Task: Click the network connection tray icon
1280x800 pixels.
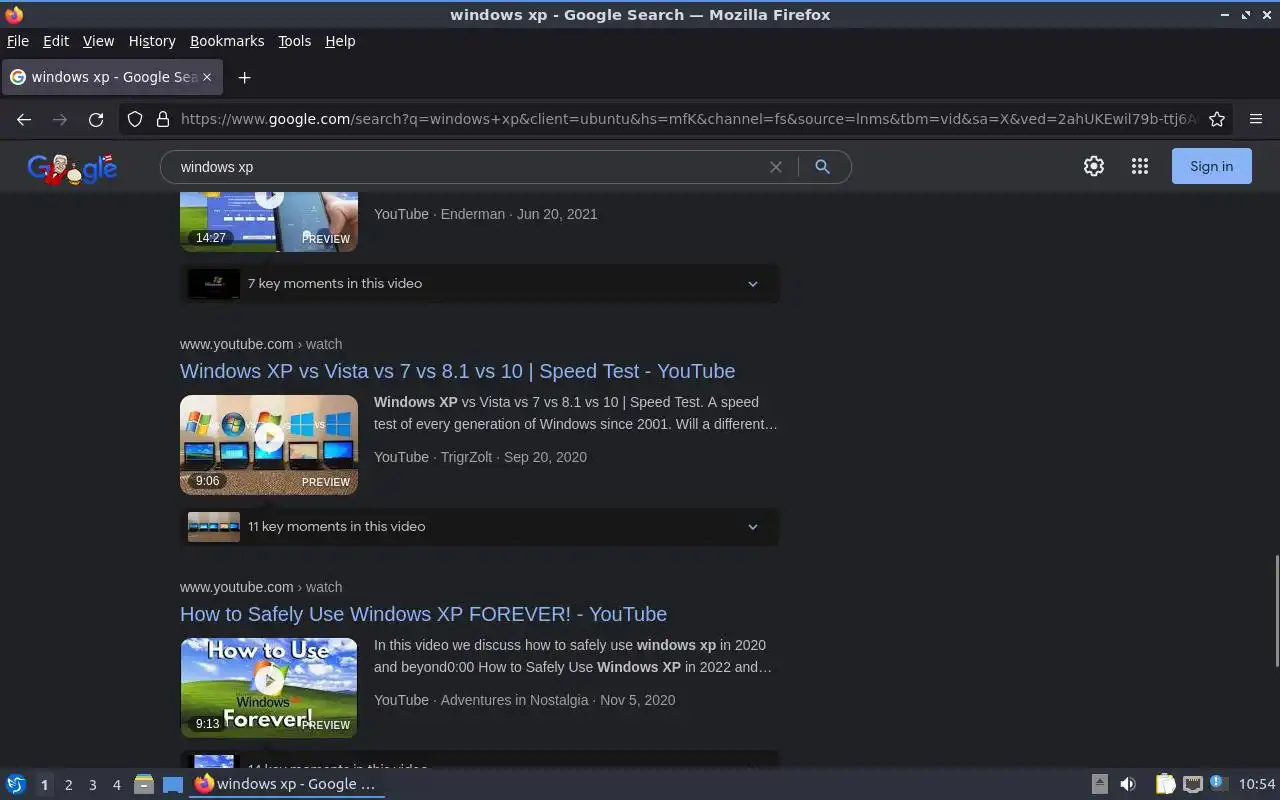Action: pos(1192,784)
